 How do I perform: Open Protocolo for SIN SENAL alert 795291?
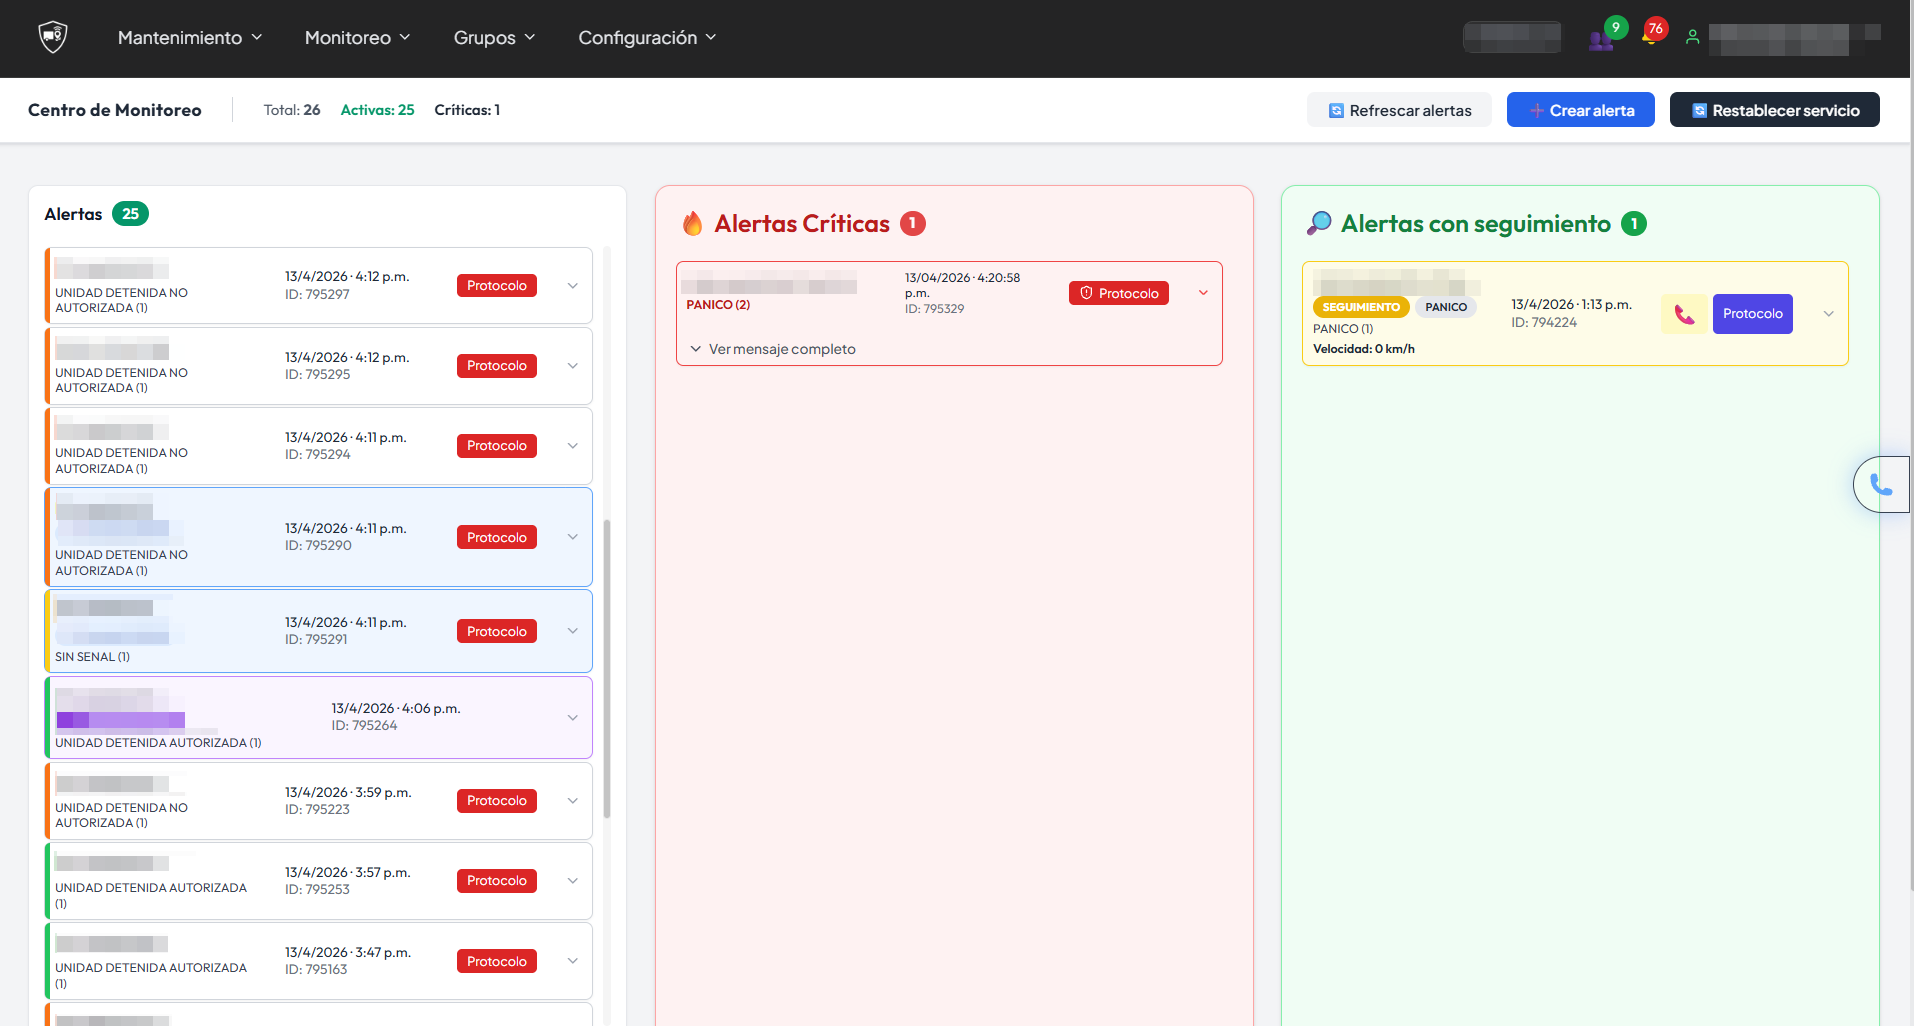[x=497, y=632]
